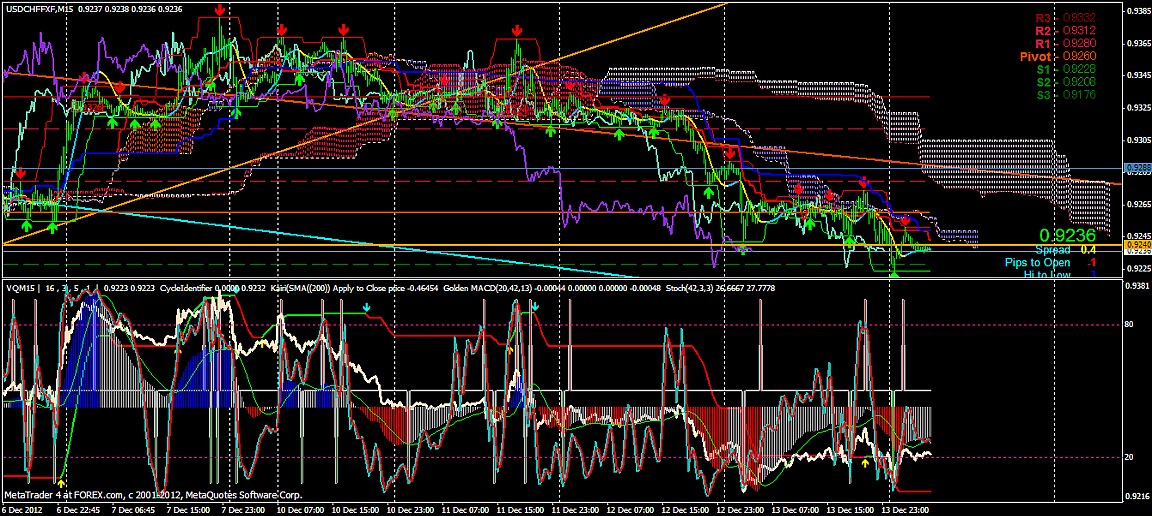Click the yellow 0.9240 price tag on axis
The image size is (1152, 516).
pyautogui.click(x=1136, y=244)
